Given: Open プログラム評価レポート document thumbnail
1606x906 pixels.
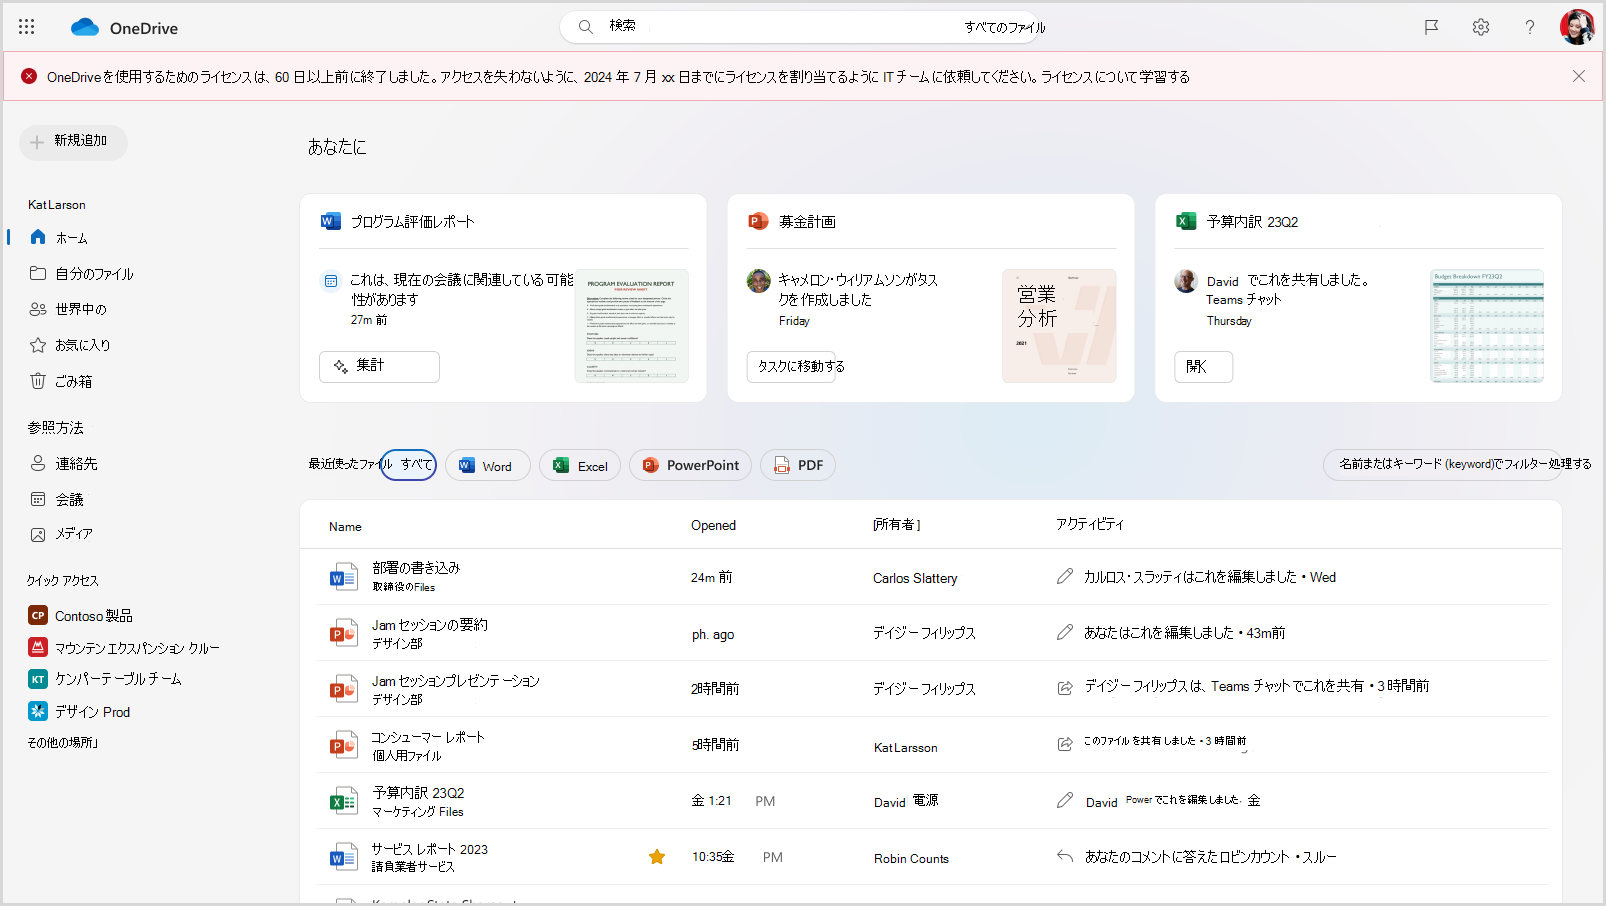Looking at the screenshot, I should click(x=631, y=325).
